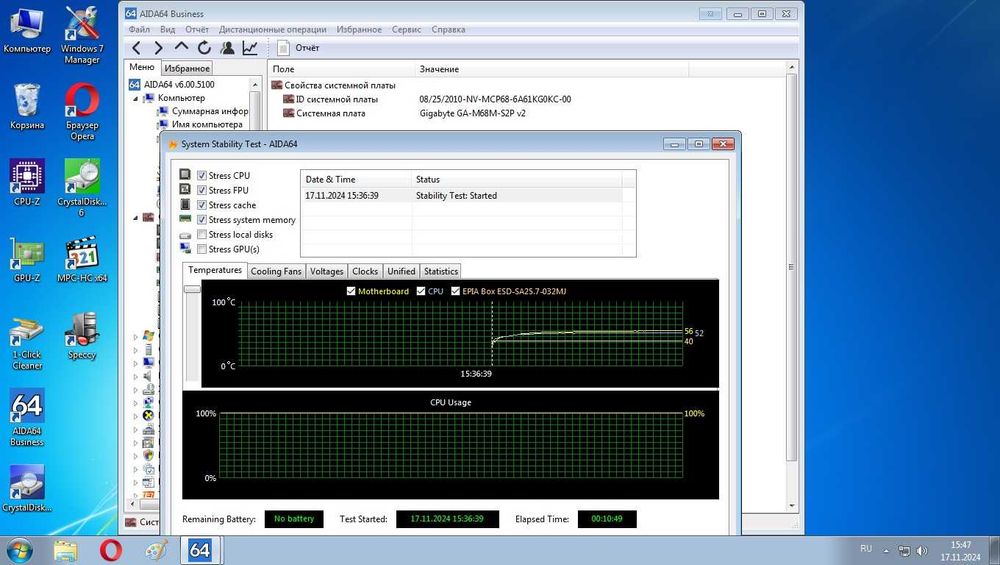The image size is (1000, 565).
Task: Click the RU language indicator
Action: [x=866, y=548]
